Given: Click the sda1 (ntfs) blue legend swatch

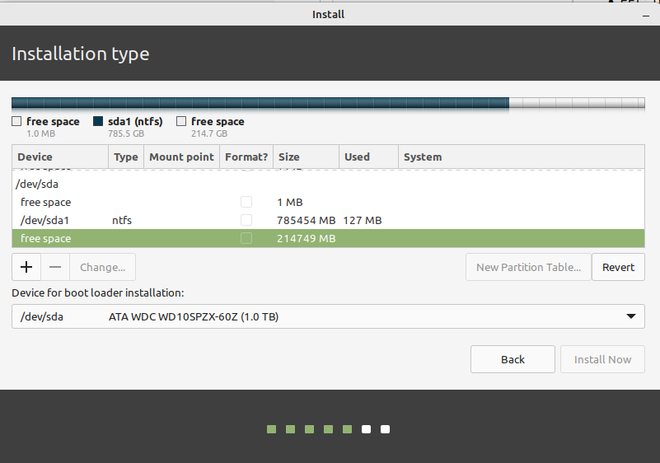Looking at the screenshot, I should click(98, 121).
